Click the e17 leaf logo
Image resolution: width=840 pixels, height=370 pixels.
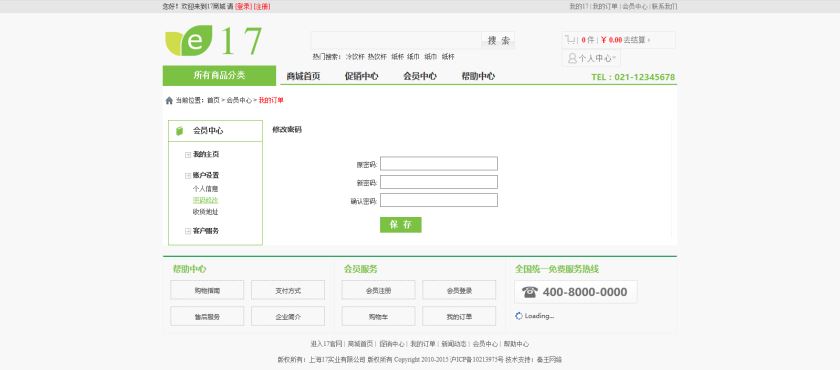(213, 41)
